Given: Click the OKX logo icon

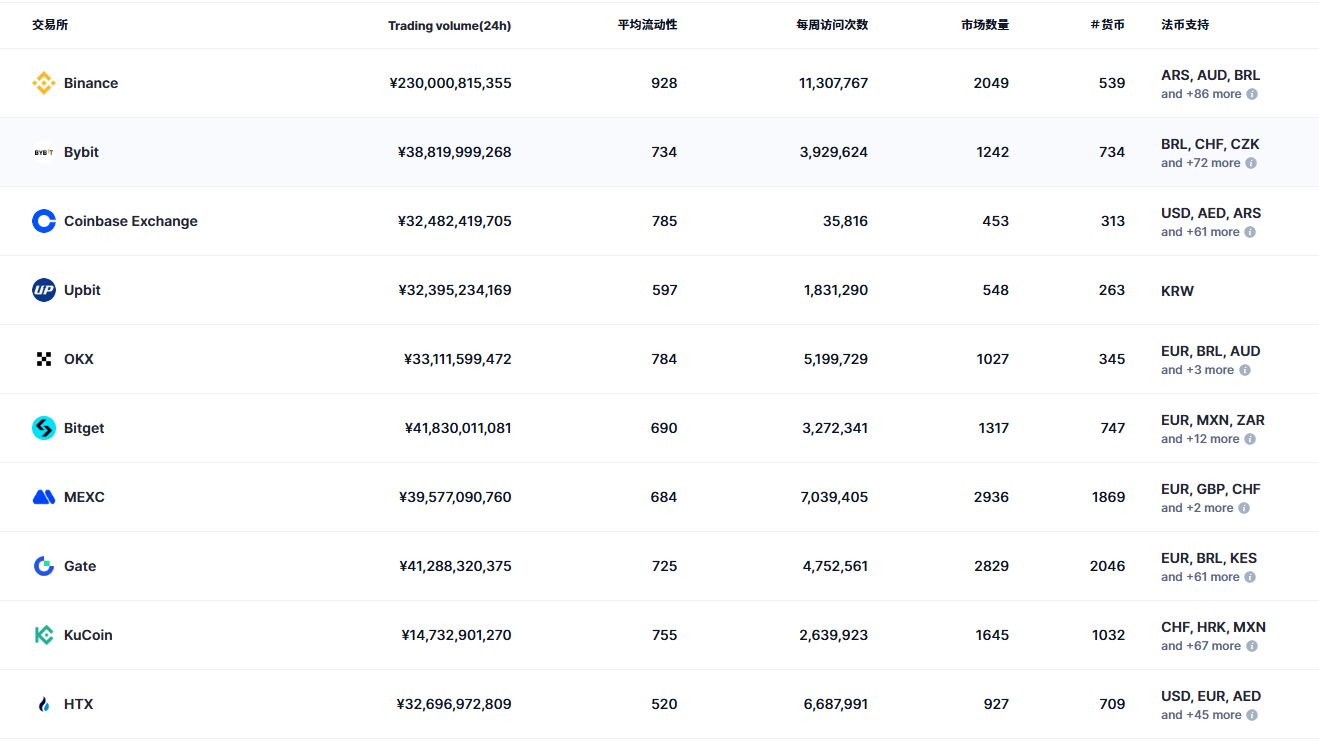Looking at the screenshot, I should point(44,359).
